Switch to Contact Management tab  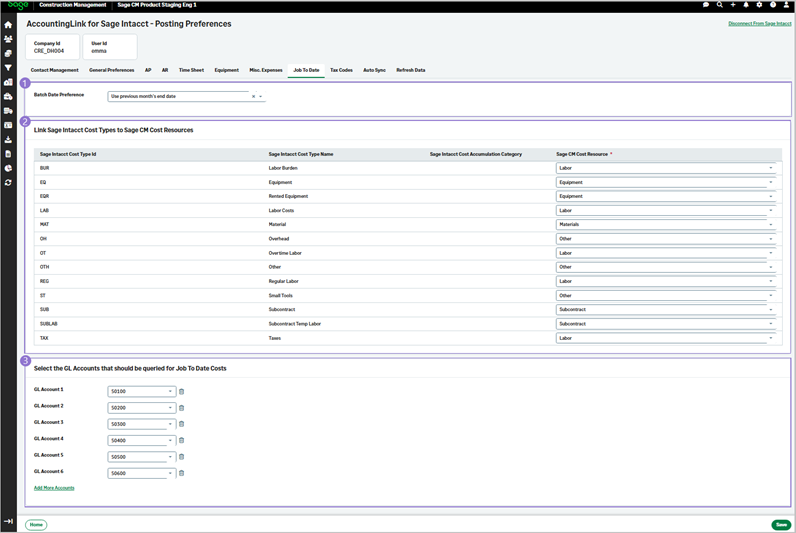click(54, 70)
